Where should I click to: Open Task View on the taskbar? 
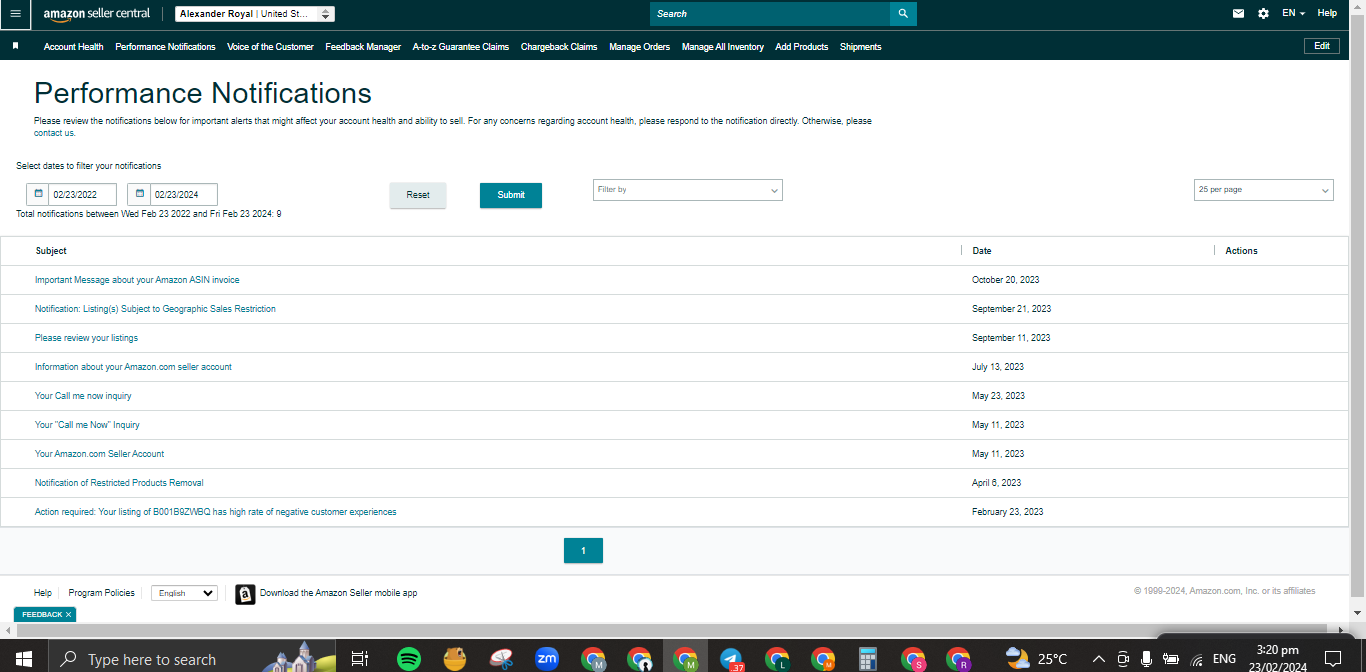[359, 659]
